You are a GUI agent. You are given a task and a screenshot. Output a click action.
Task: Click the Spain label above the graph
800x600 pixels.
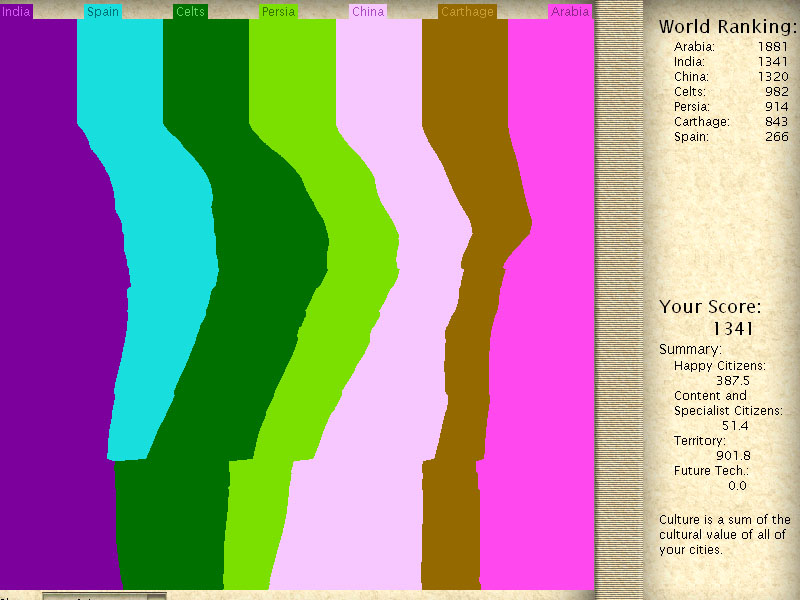[101, 12]
